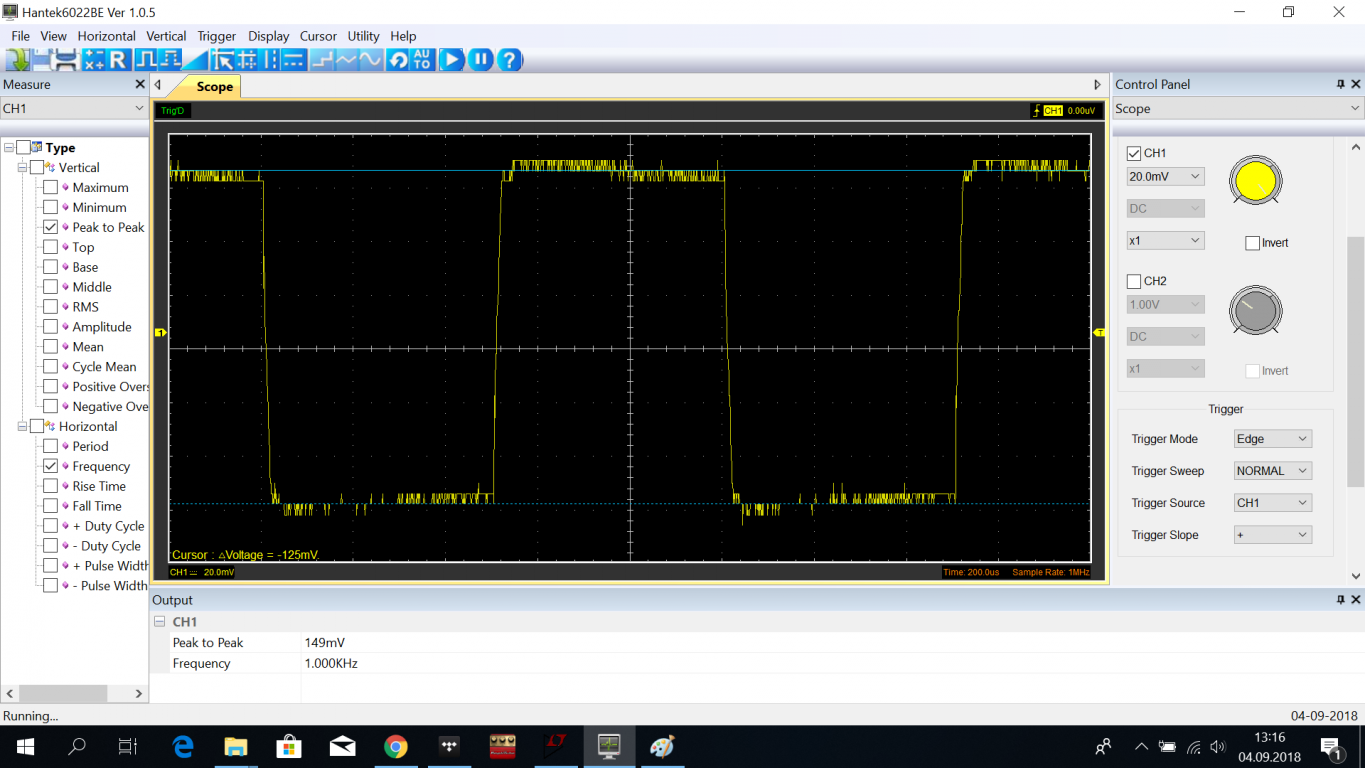This screenshot has height=768, width=1365.
Task: Click the triangle ramp toolbar icon
Action: [194, 60]
